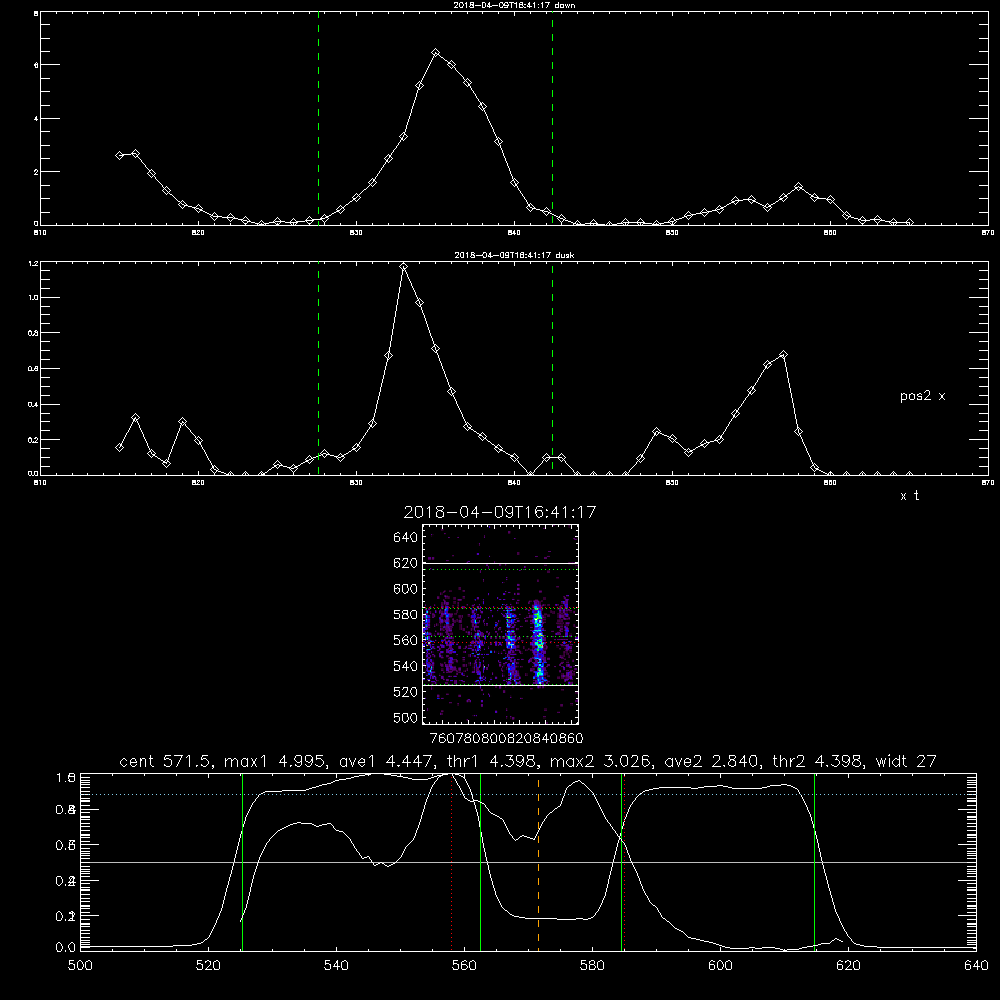
Task: Click the dusk peak near 816
Action: [135, 418]
